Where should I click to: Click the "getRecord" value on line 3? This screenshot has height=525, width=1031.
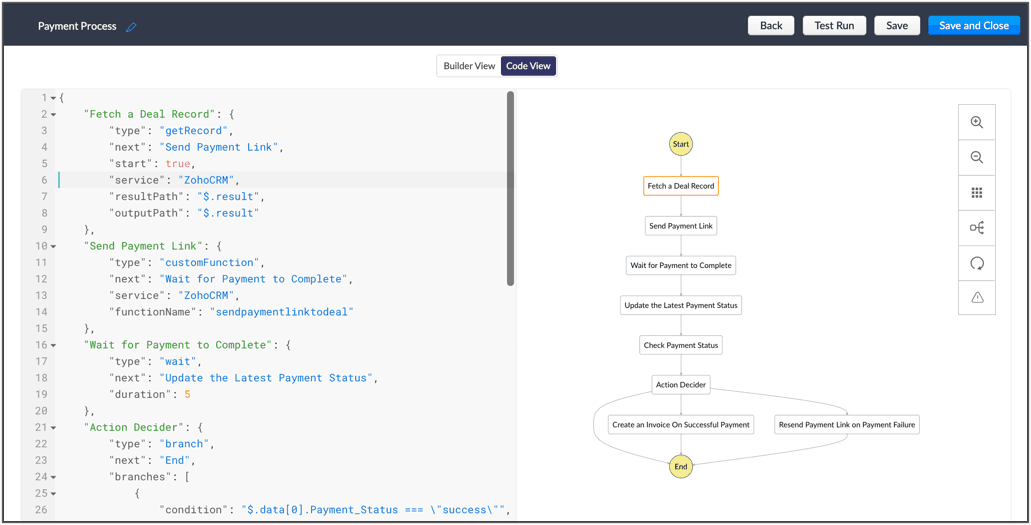[192, 131]
